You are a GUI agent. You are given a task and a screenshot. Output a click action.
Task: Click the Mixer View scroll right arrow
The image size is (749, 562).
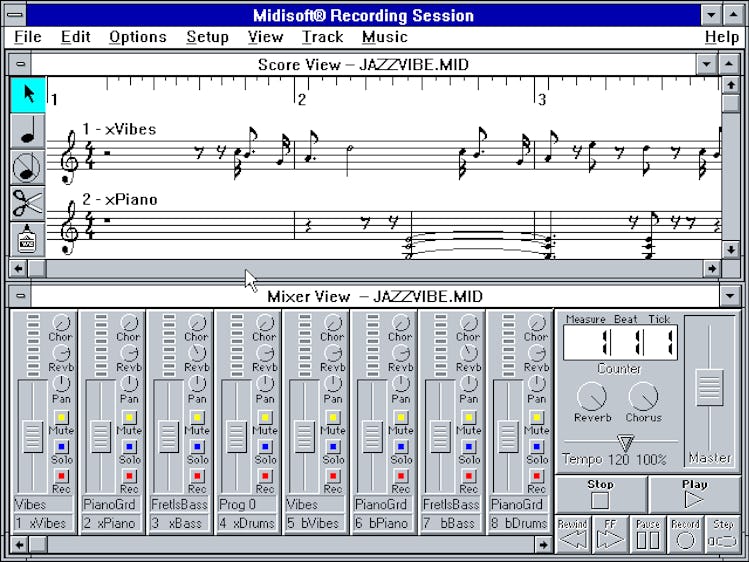543,544
